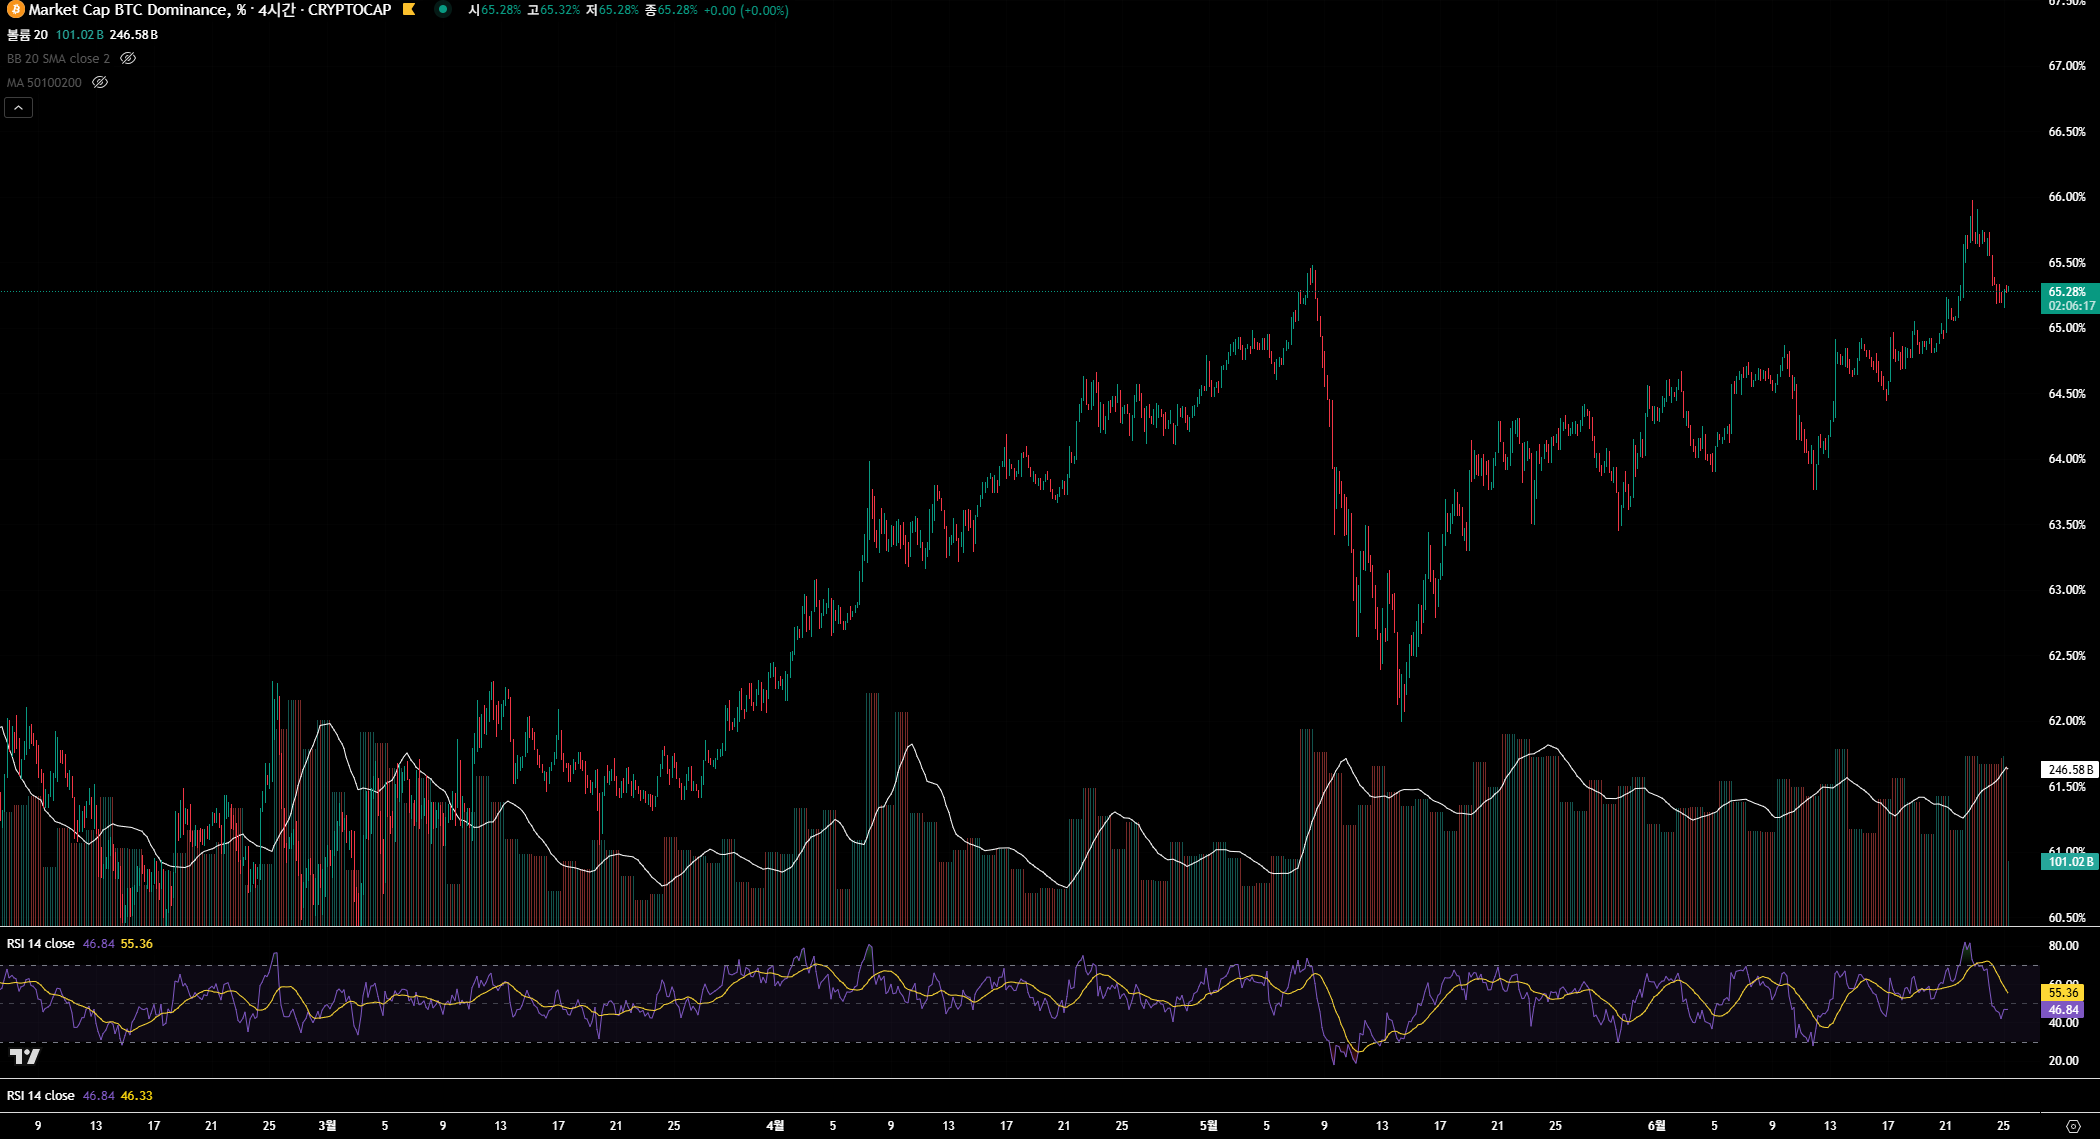This screenshot has height=1139, width=2100.
Task: Select upper RSI 14 close pane legend
Action: tap(40, 944)
